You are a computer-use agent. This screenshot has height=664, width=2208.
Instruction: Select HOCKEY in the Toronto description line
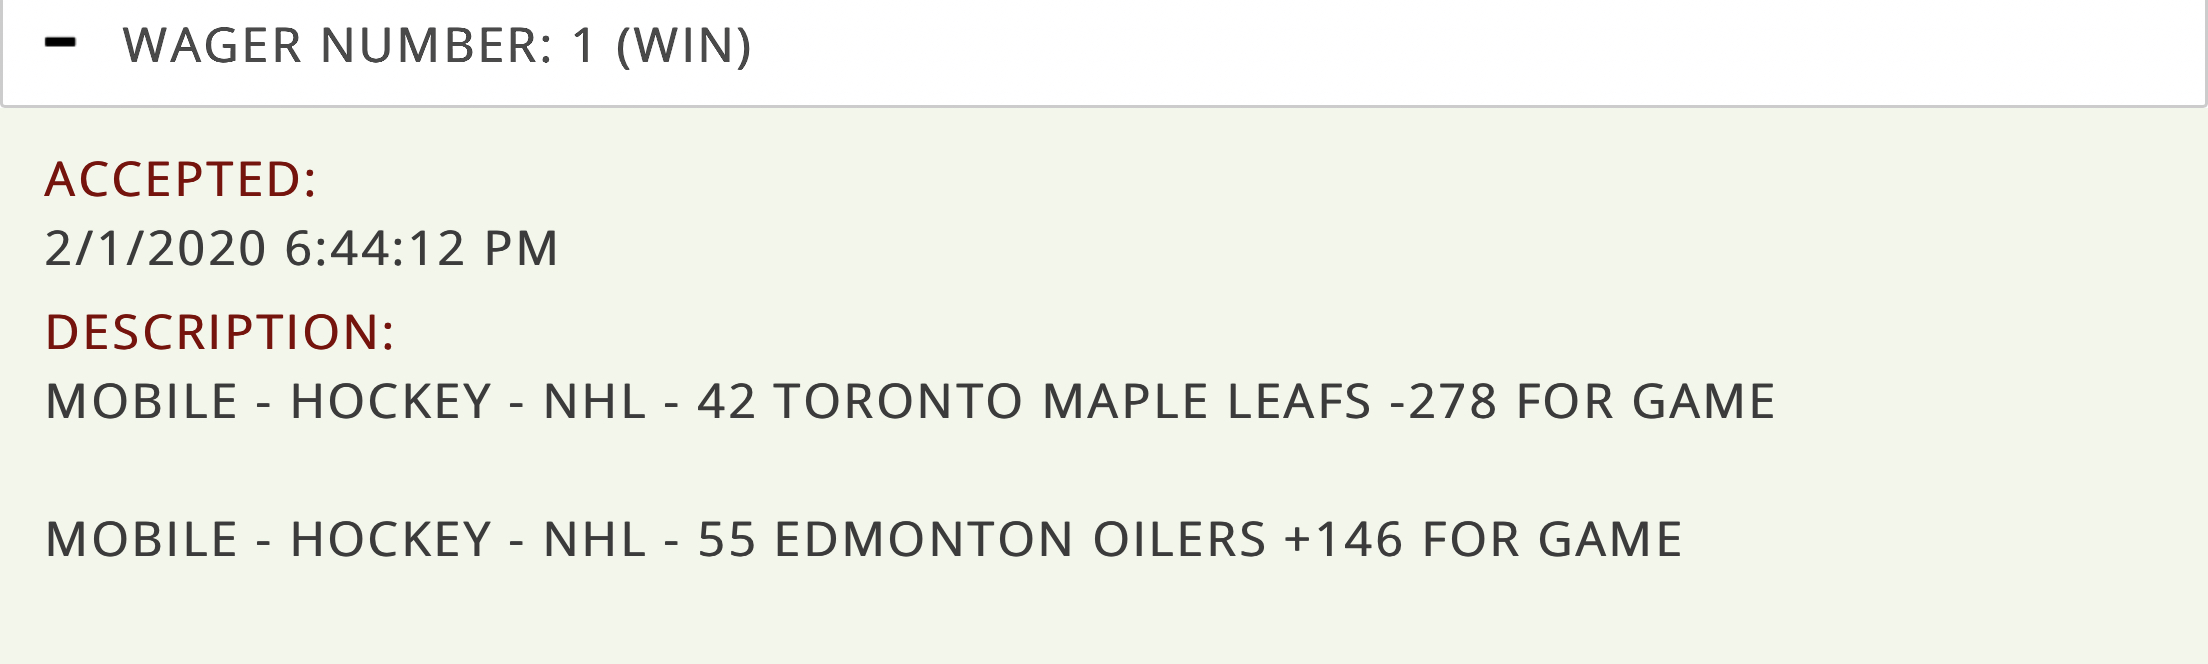click(x=391, y=402)
